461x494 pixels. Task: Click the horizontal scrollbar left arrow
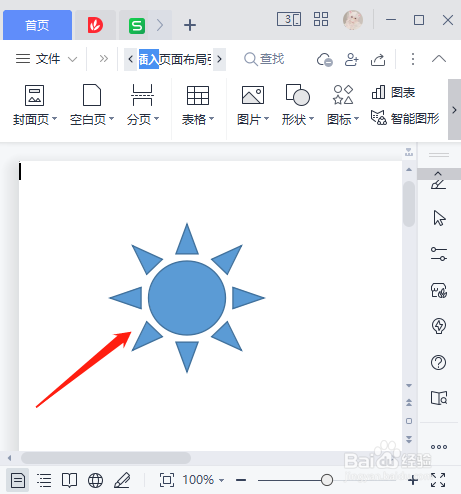[x=9, y=458]
